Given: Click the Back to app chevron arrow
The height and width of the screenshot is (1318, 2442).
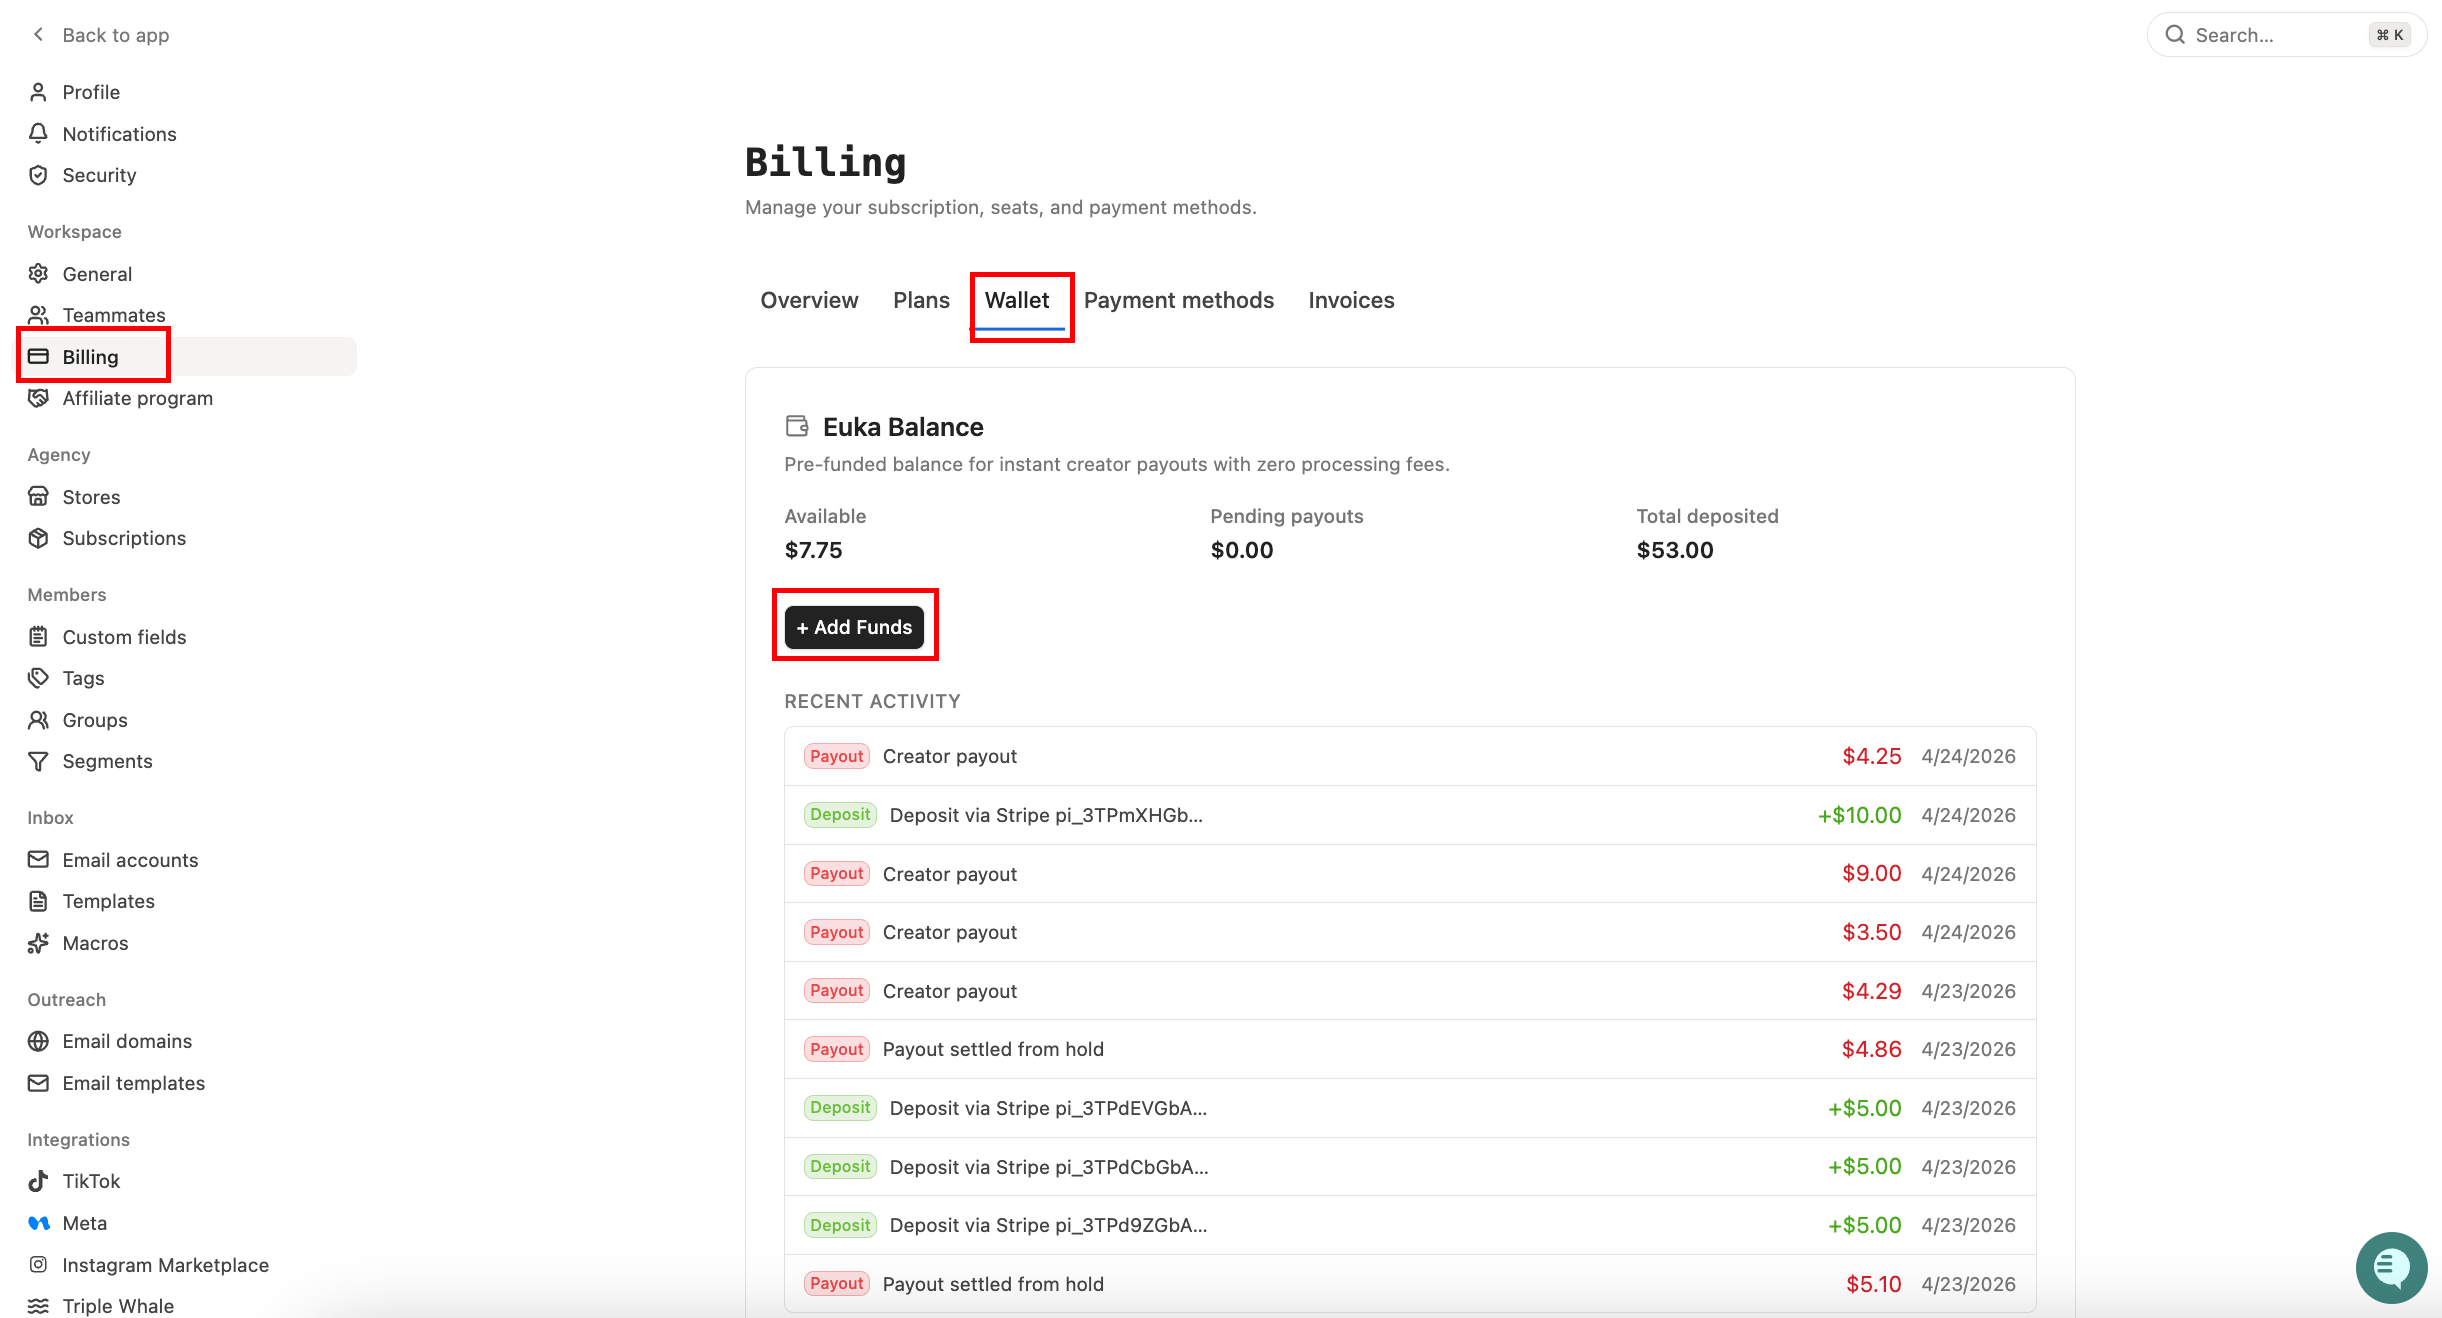Looking at the screenshot, I should (38, 35).
